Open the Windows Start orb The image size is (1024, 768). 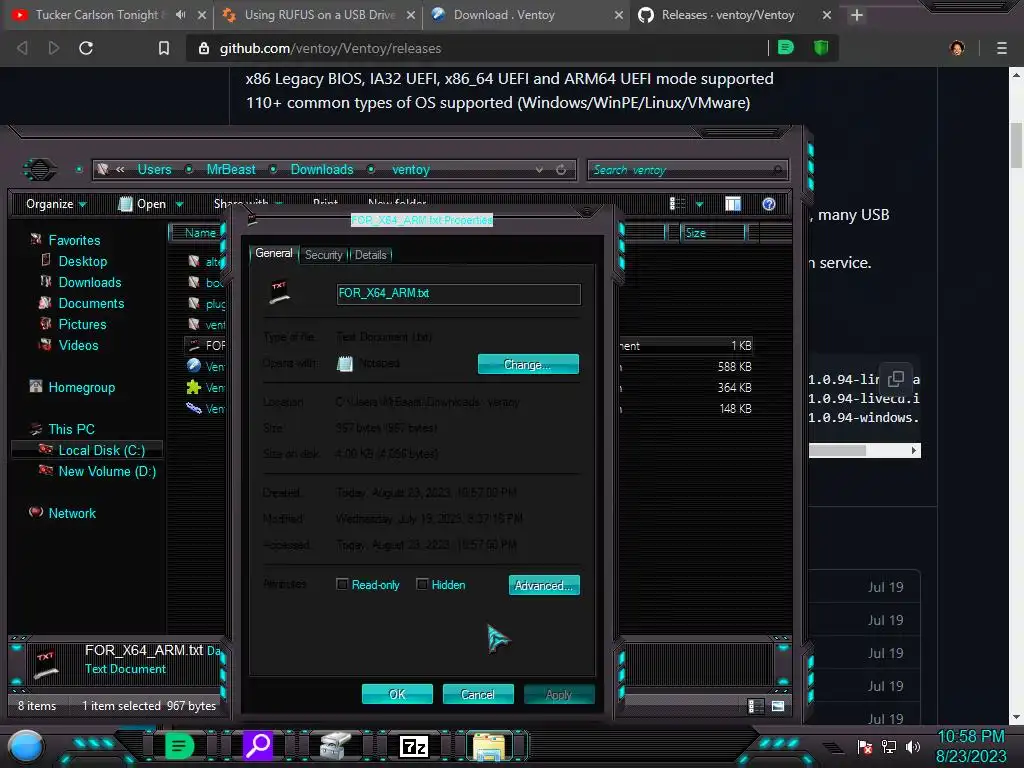26,746
